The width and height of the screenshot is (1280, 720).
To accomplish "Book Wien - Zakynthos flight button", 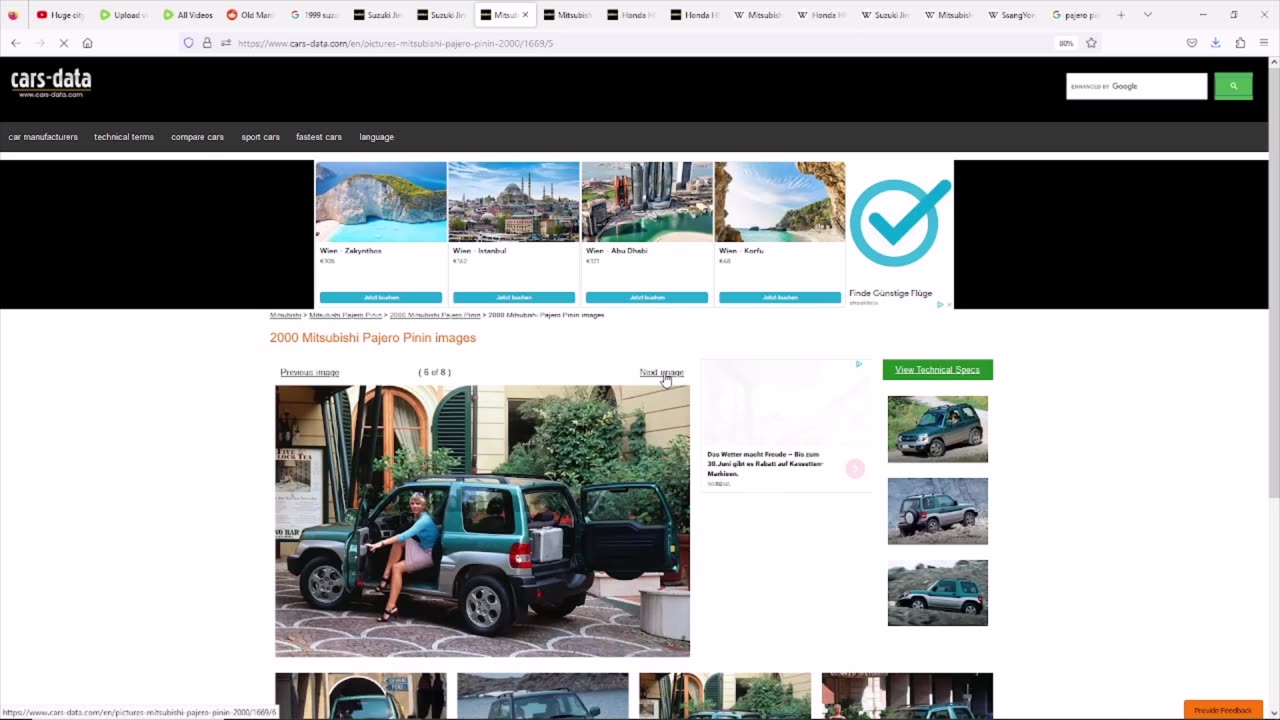I will click(x=381, y=297).
